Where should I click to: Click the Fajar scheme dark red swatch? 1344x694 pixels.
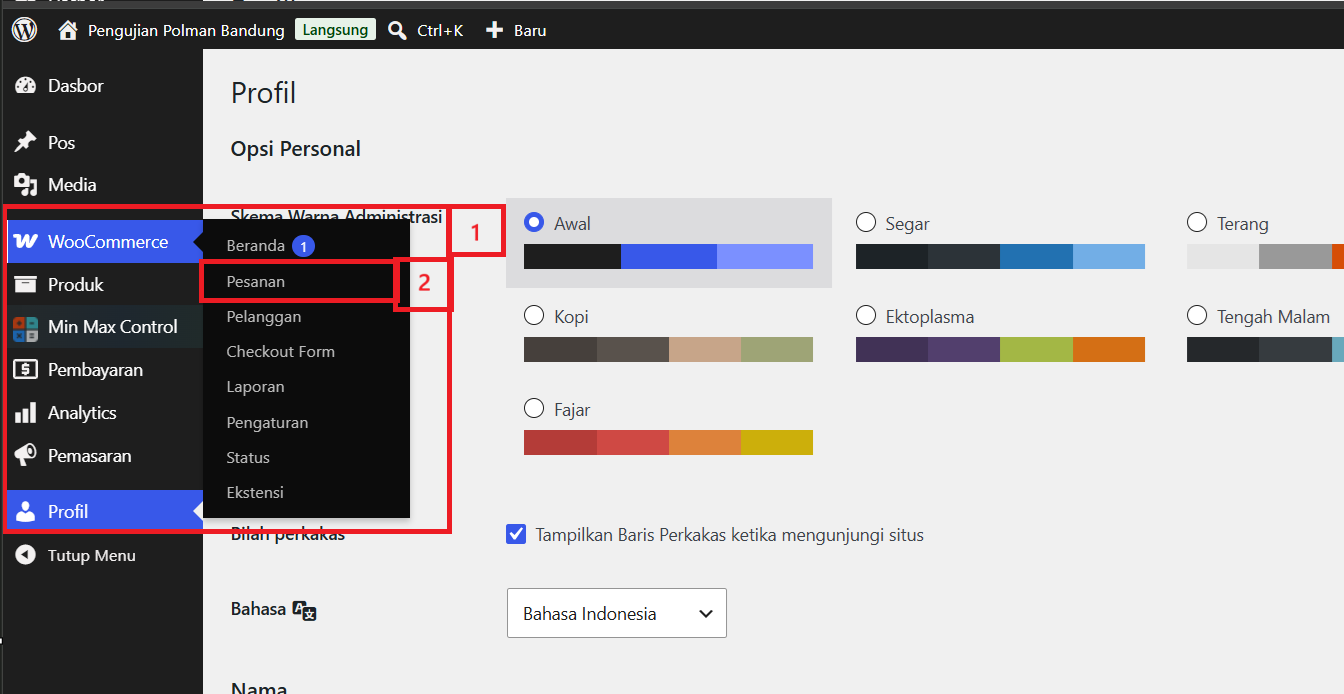(x=560, y=442)
